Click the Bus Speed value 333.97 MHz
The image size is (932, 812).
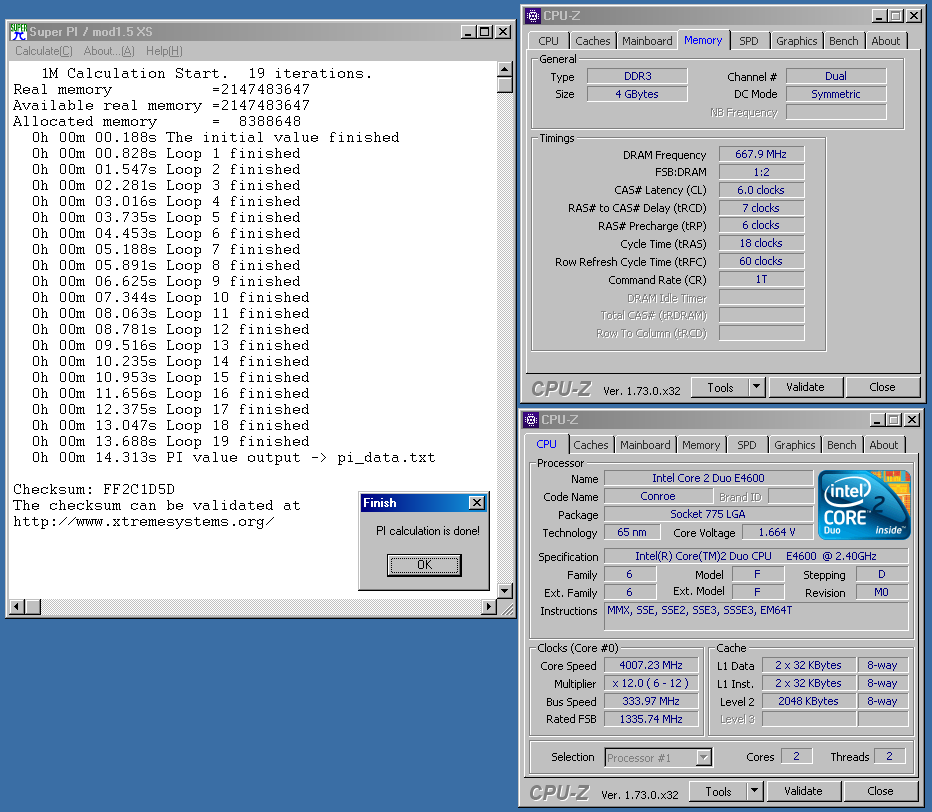[x=651, y=701]
